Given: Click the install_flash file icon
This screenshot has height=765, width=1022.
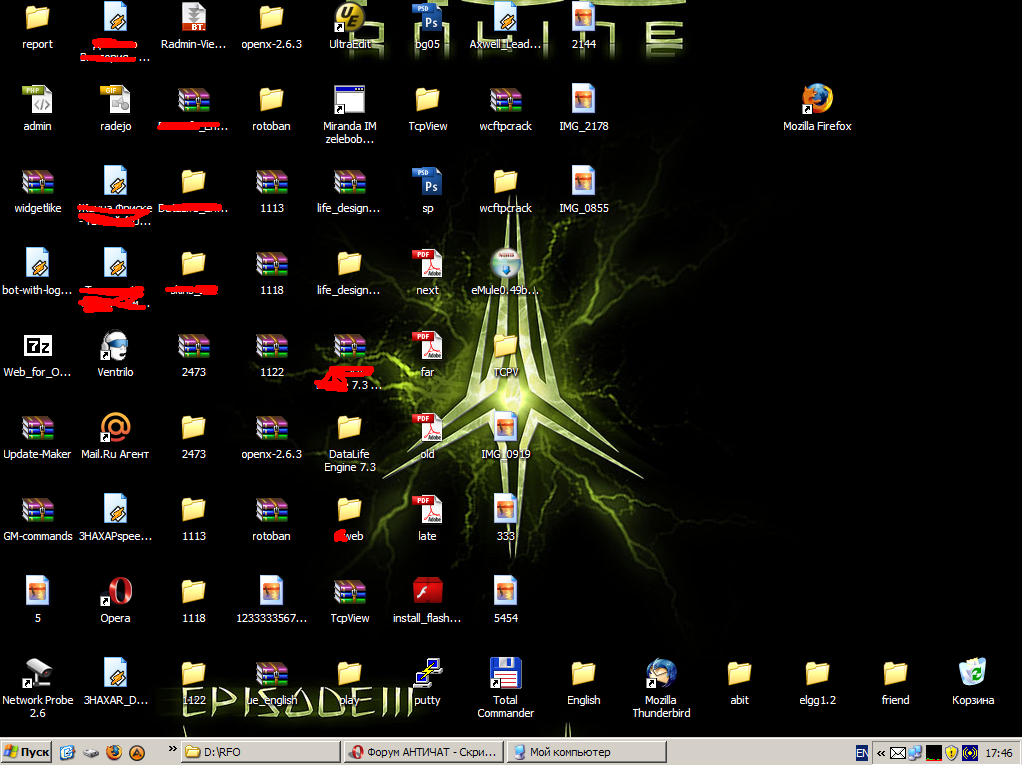Looking at the screenshot, I should coord(427,592).
